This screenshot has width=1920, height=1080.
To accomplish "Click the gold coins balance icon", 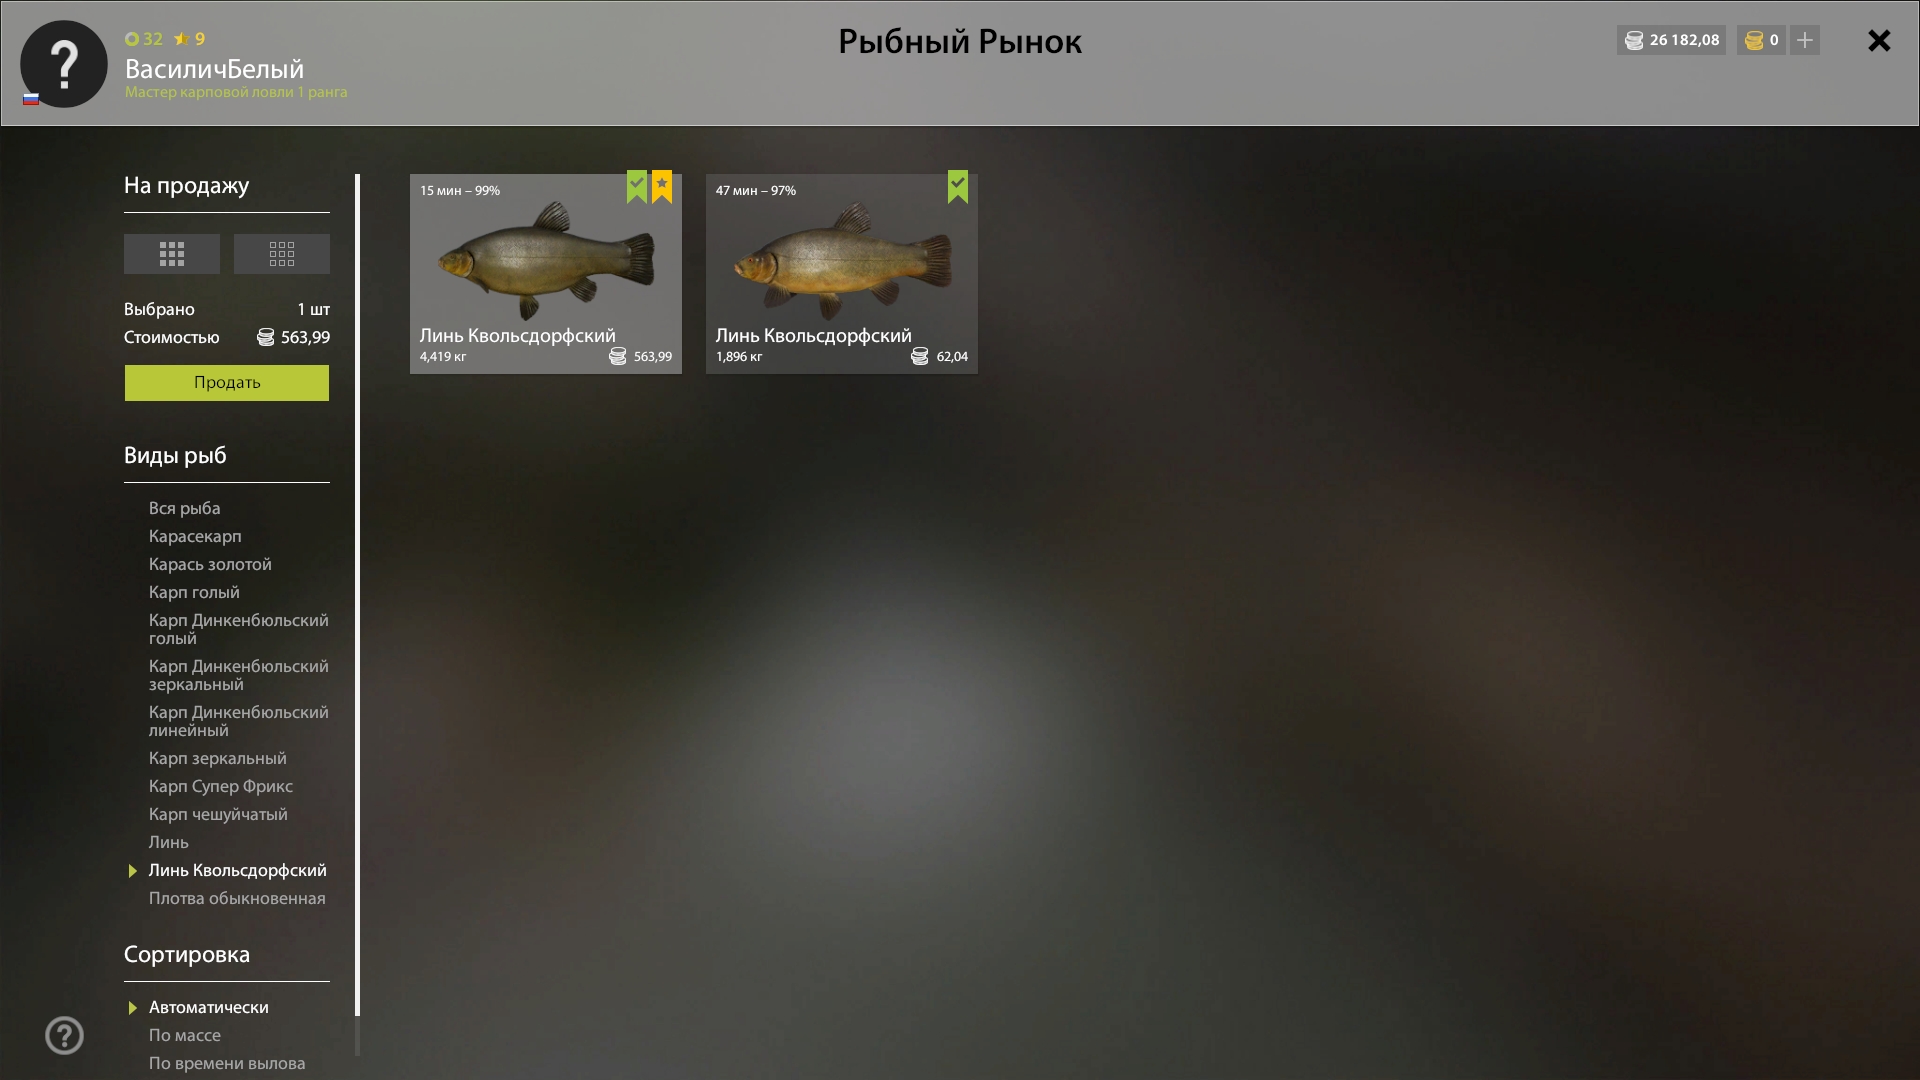I will coord(1754,40).
